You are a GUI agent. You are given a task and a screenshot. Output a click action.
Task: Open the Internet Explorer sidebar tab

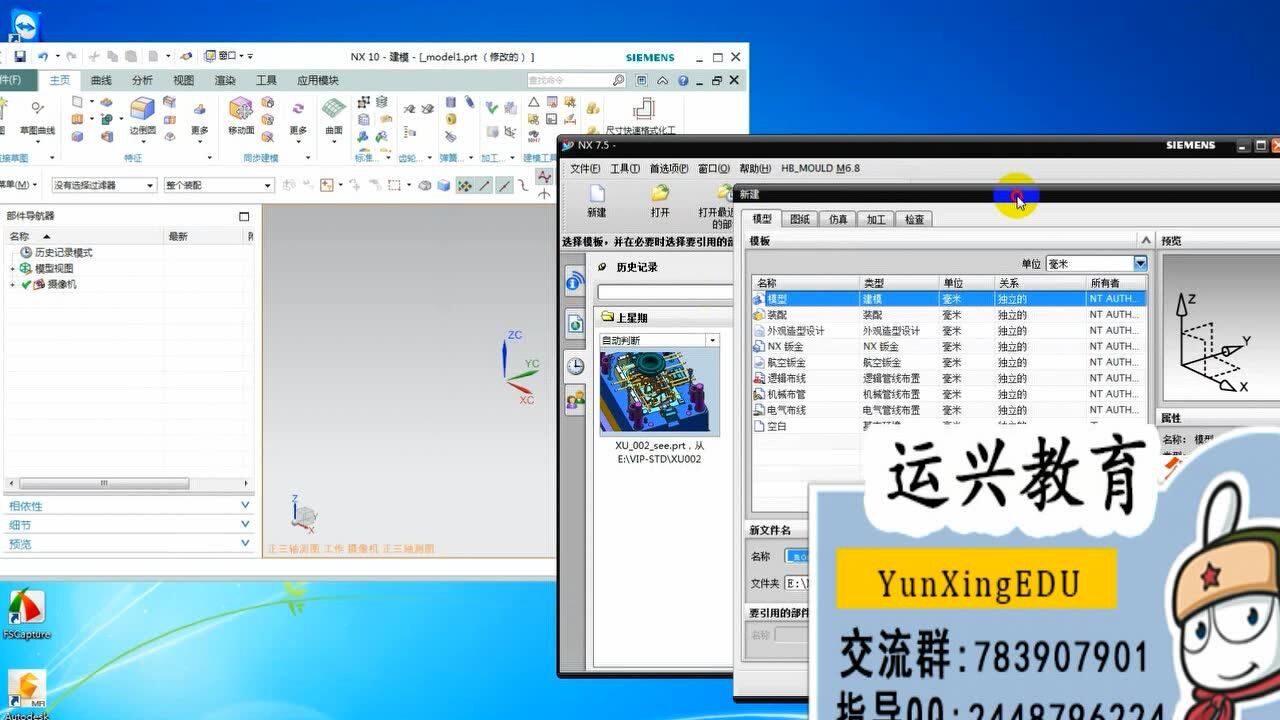575,323
